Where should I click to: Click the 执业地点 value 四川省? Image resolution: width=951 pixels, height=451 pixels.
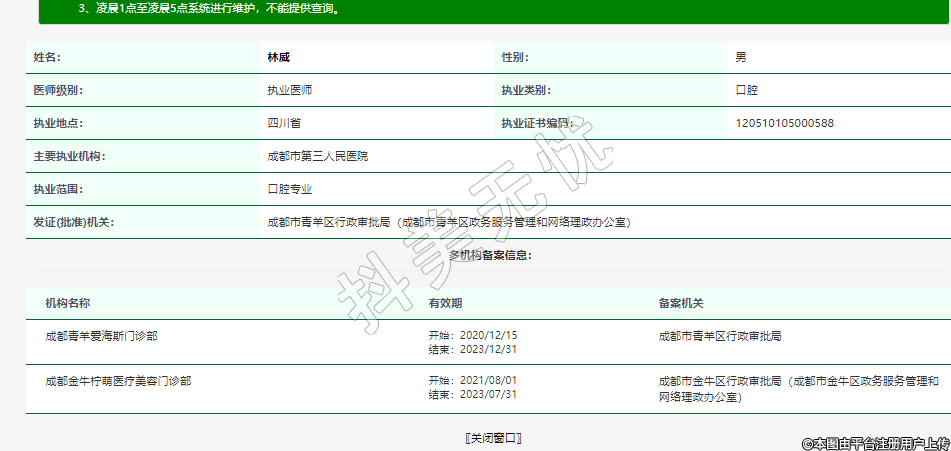coord(283,123)
